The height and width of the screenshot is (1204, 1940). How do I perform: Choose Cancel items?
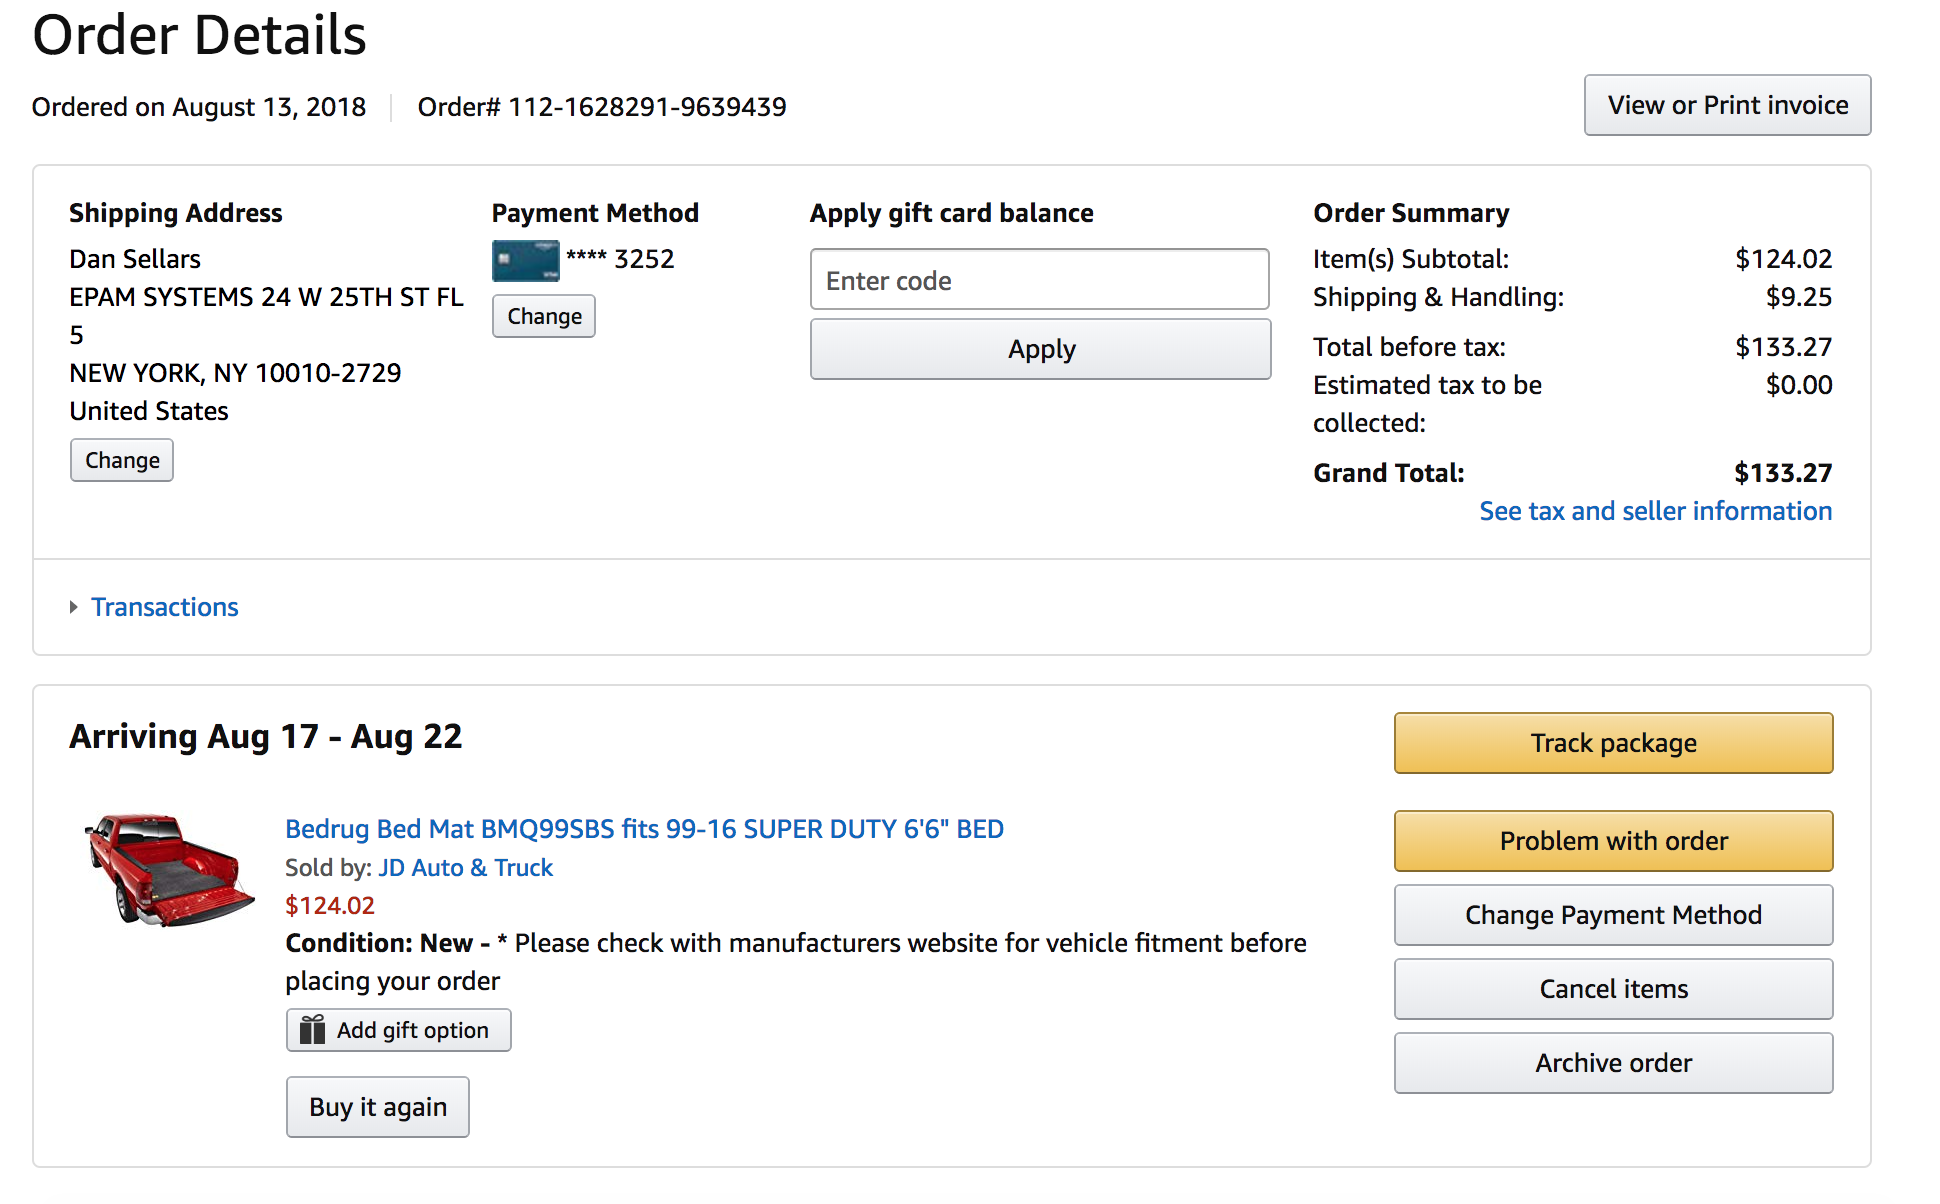[x=1613, y=989]
